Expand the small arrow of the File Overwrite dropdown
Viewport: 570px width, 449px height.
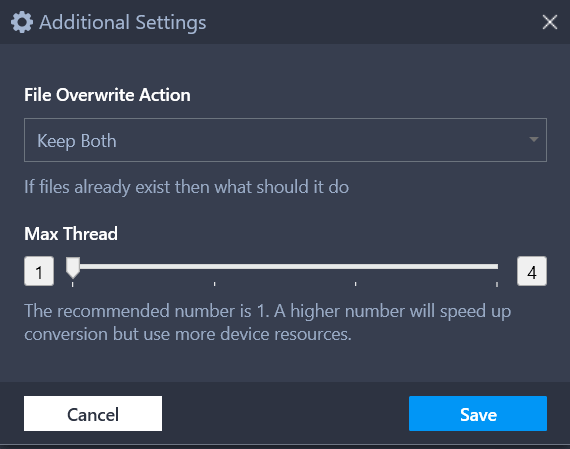pyautogui.click(x=534, y=140)
